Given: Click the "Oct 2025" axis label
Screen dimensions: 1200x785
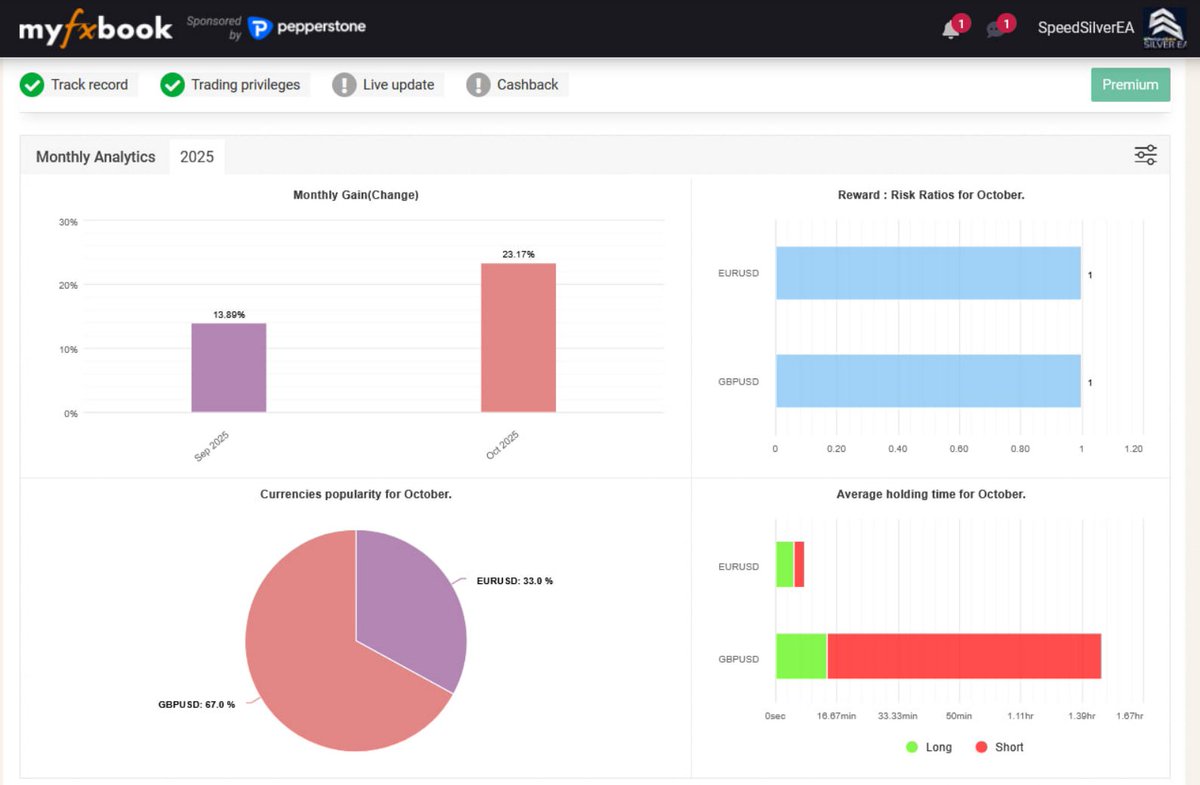Looking at the screenshot, I should [x=502, y=445].
